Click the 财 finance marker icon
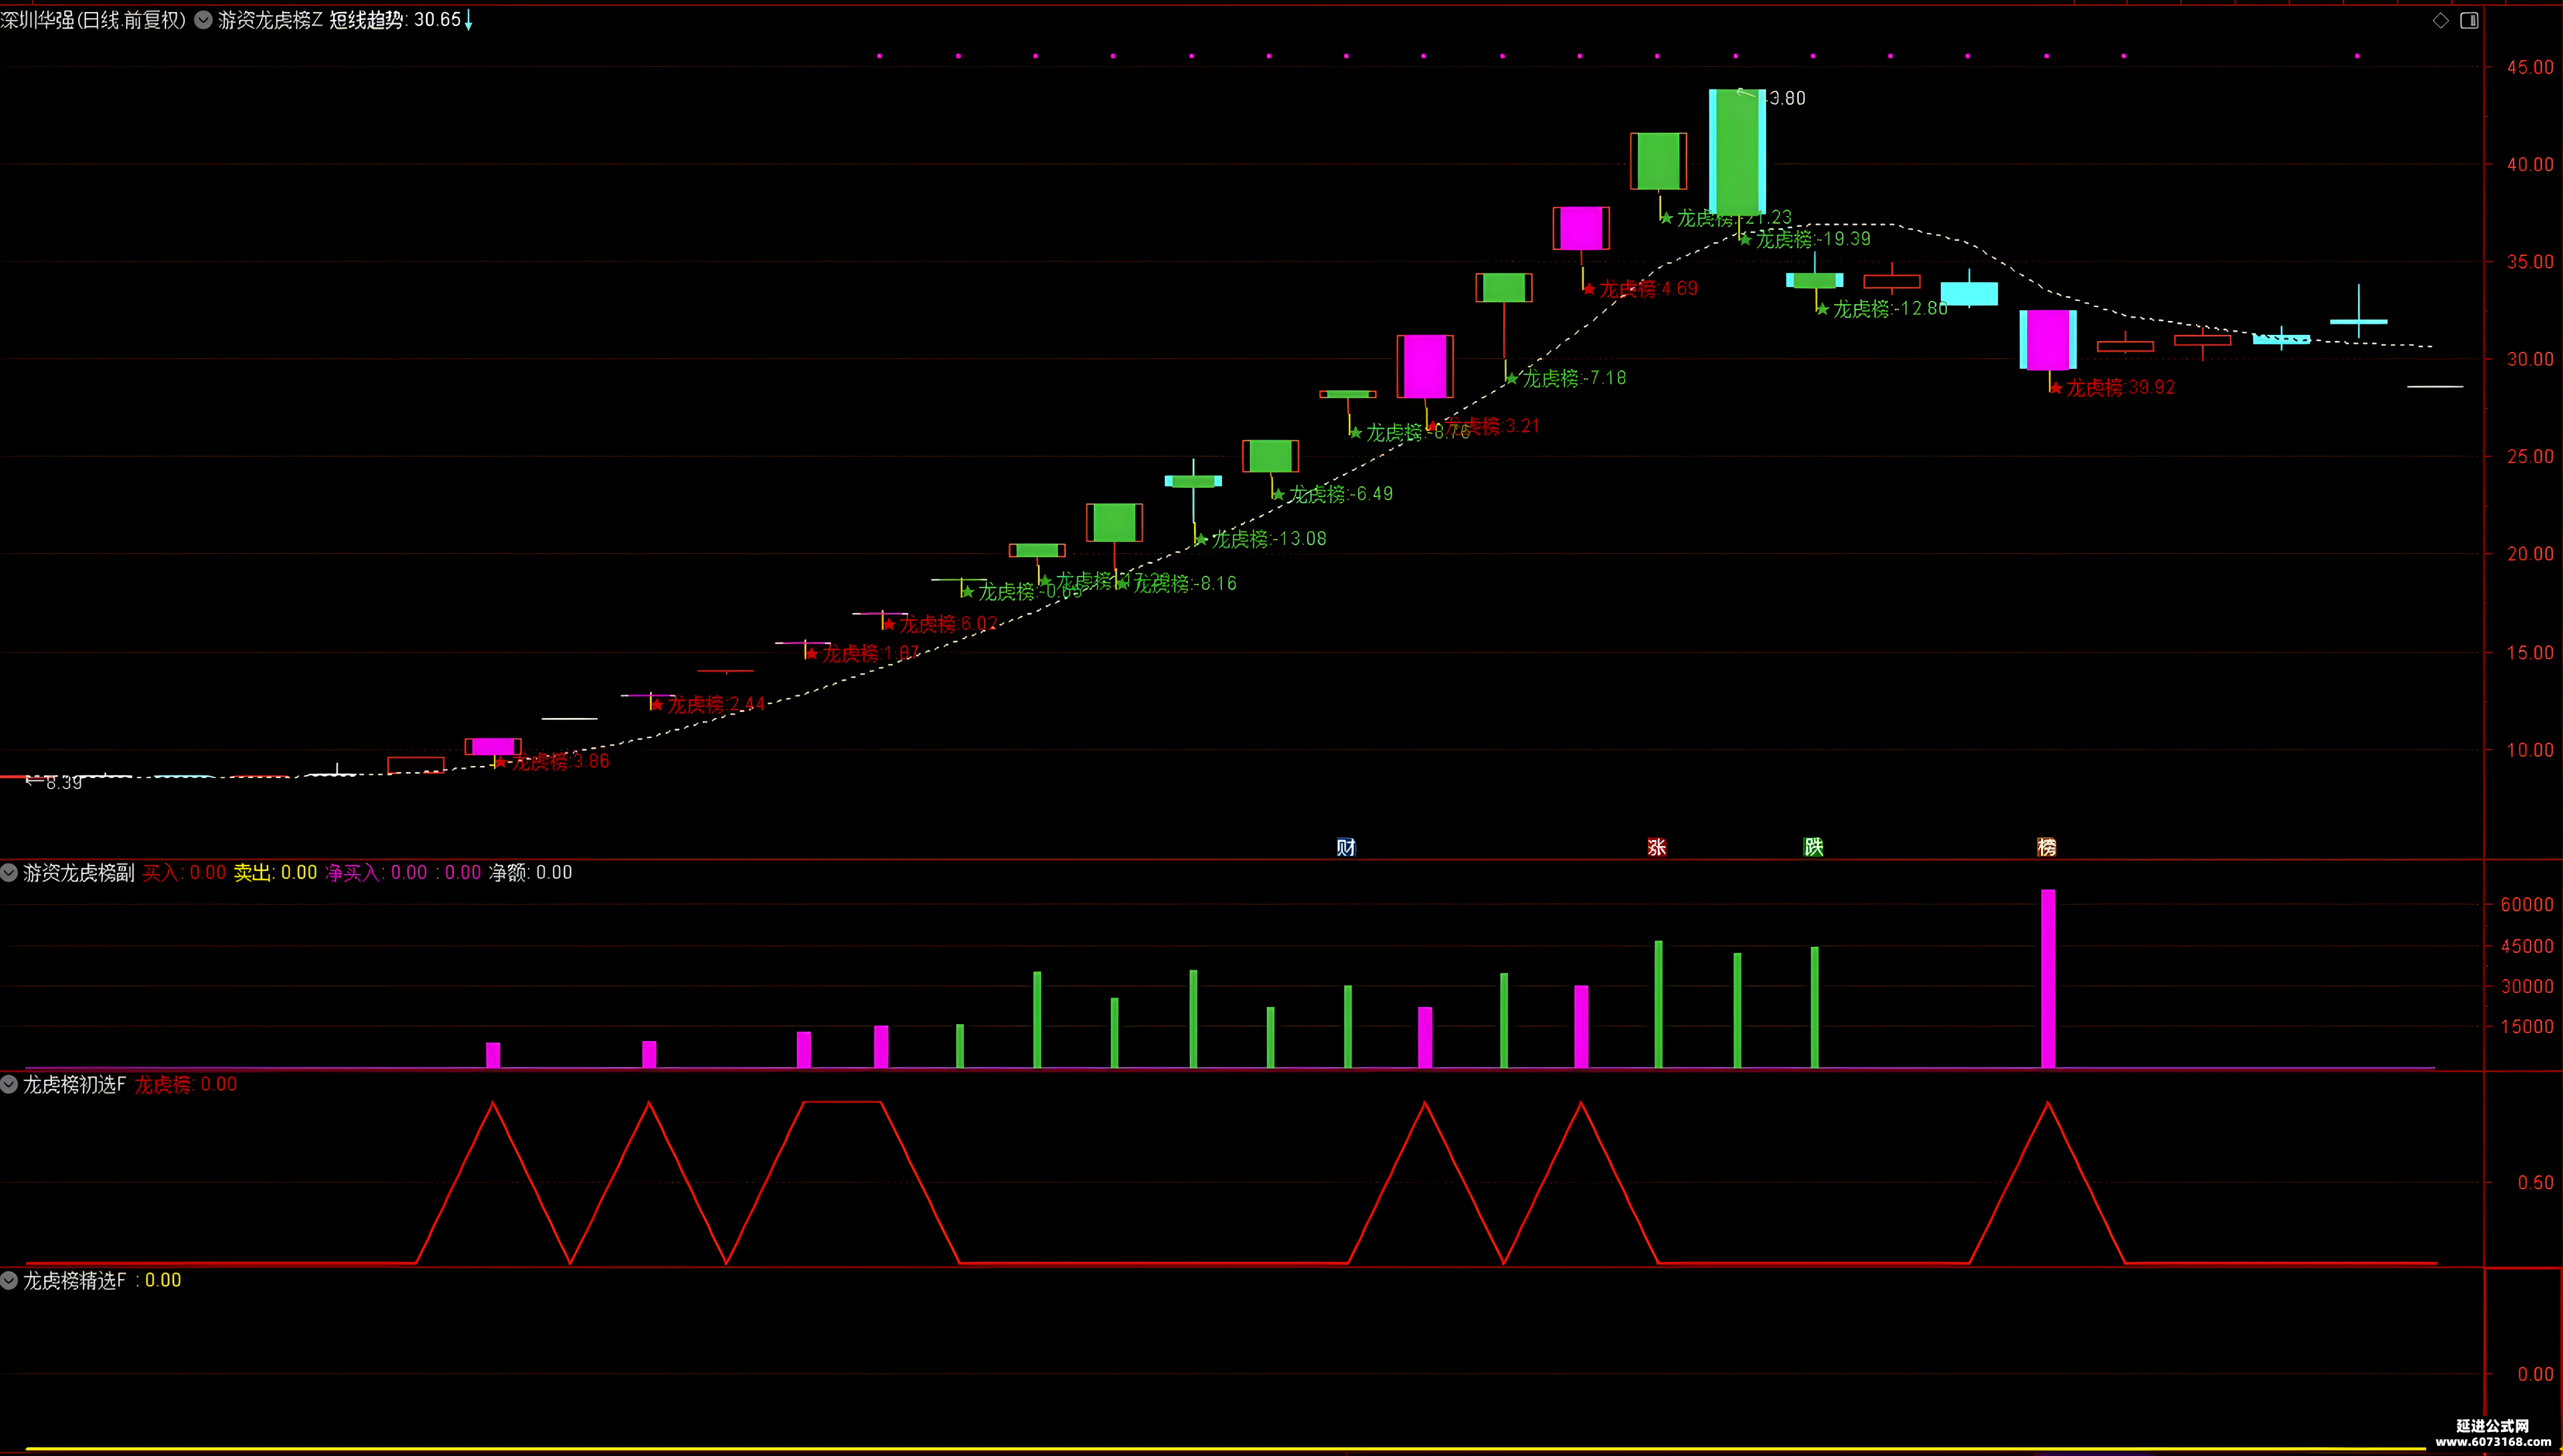Screen dimensions: 2563x1456 tap(1346, 847)
